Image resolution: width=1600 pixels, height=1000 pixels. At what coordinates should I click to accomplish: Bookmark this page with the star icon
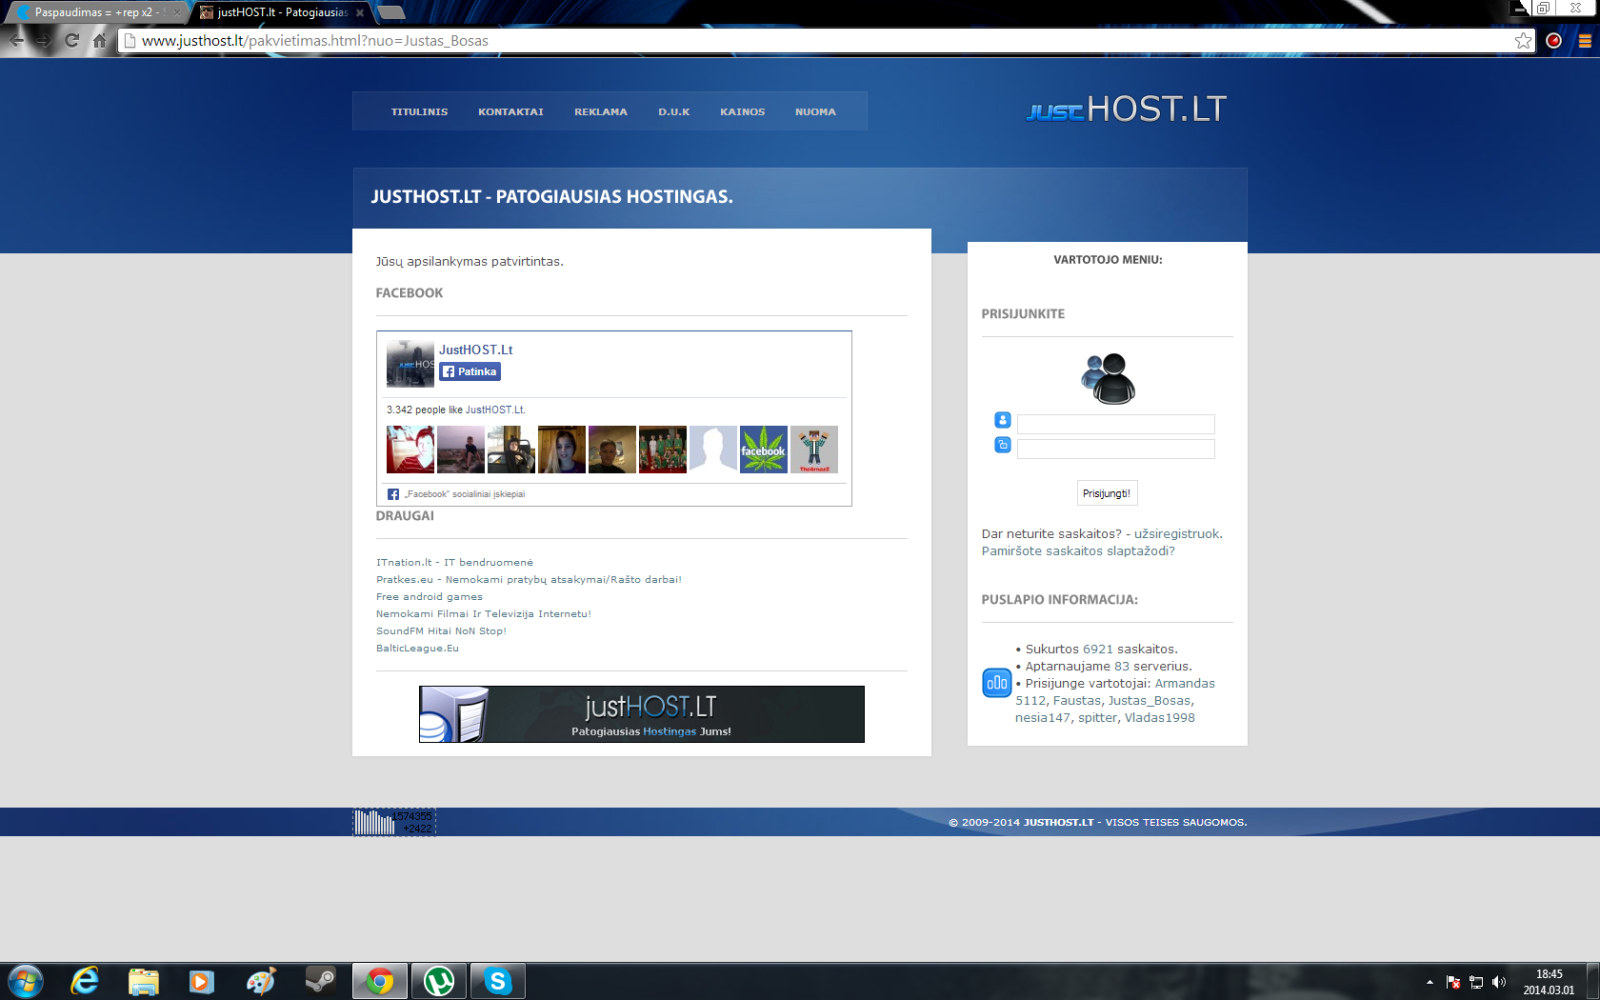[1523, 41]
